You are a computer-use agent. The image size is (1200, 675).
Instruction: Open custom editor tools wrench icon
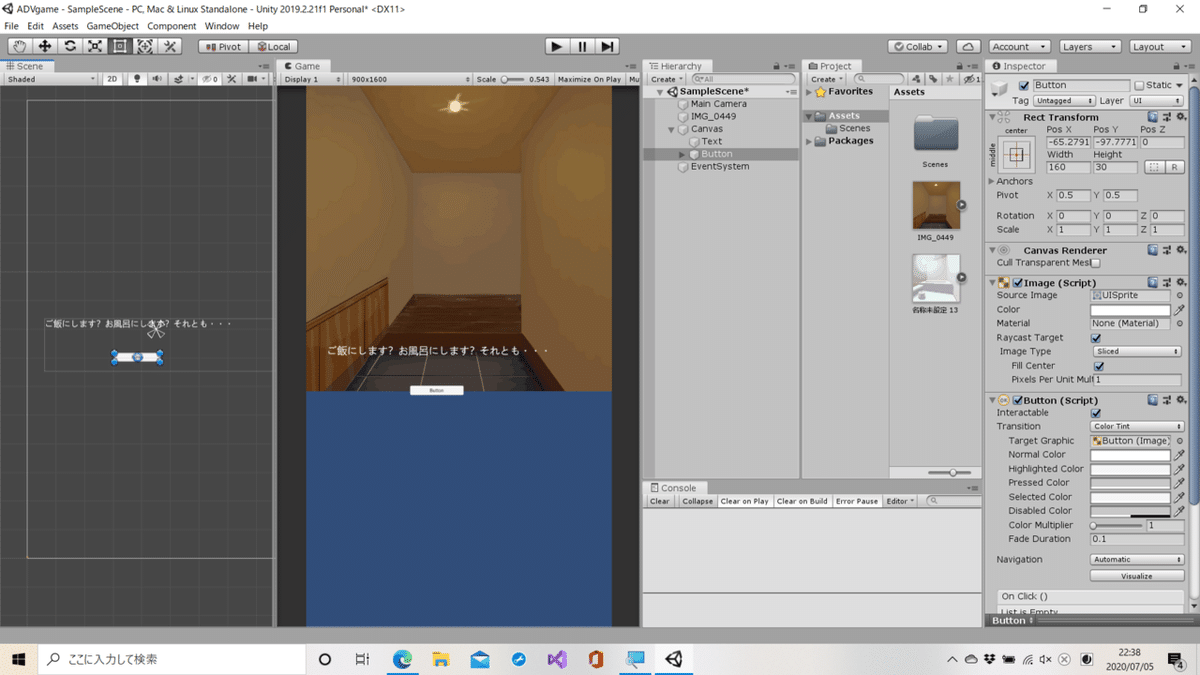click(x=170, y=46)
